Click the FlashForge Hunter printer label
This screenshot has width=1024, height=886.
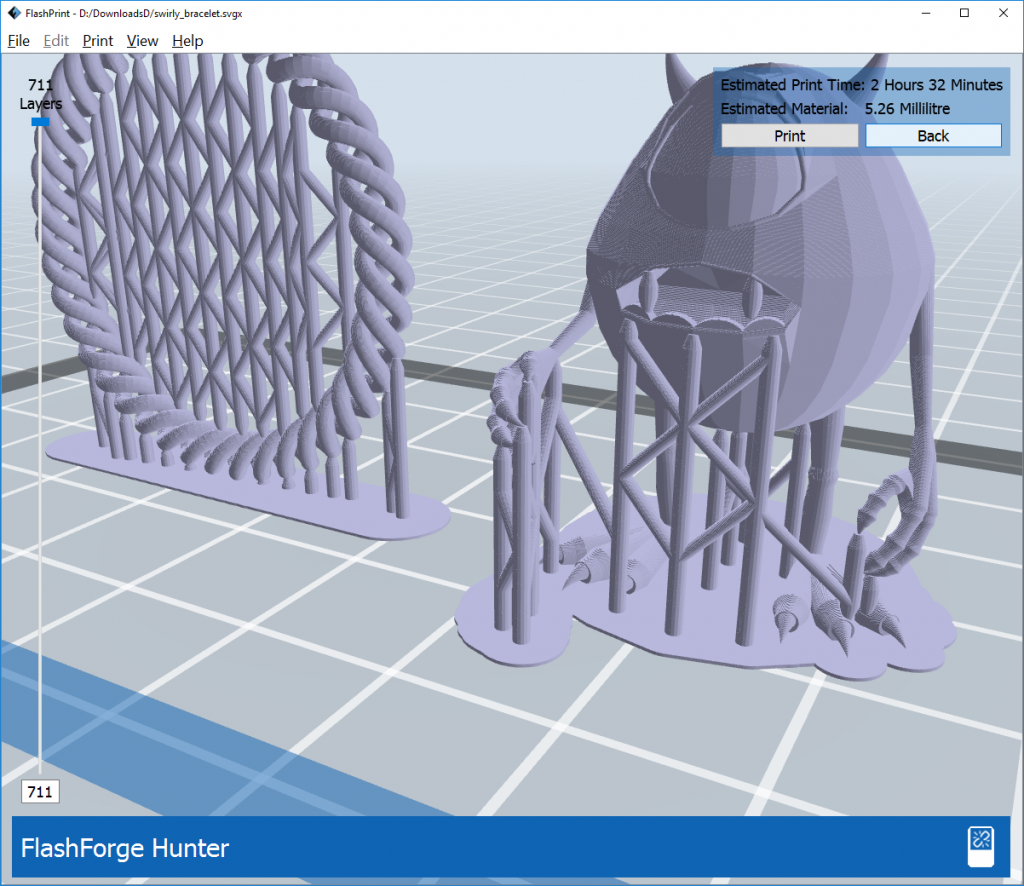coord(125,848)
